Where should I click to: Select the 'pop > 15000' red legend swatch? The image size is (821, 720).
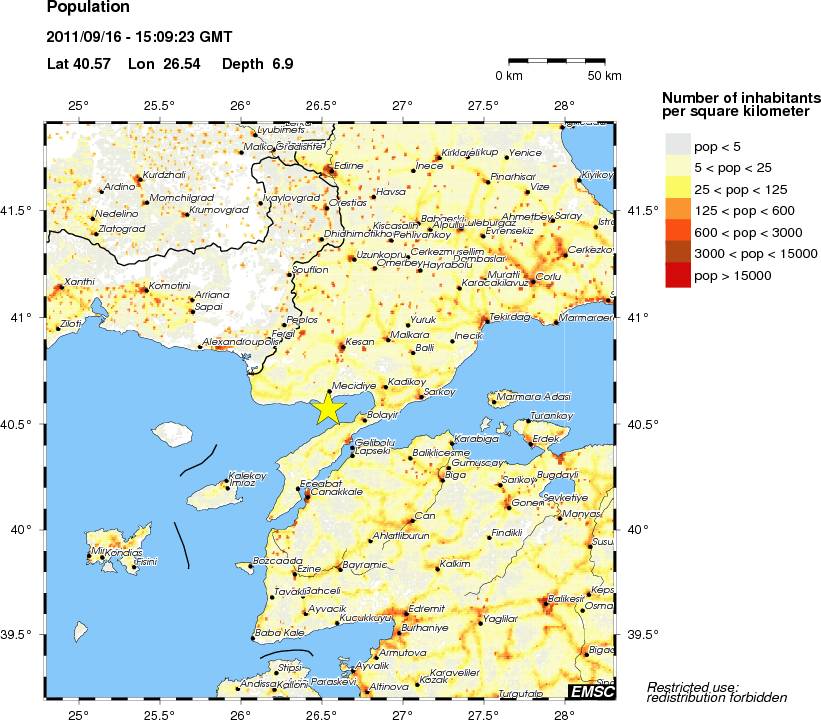click(677, 275)
